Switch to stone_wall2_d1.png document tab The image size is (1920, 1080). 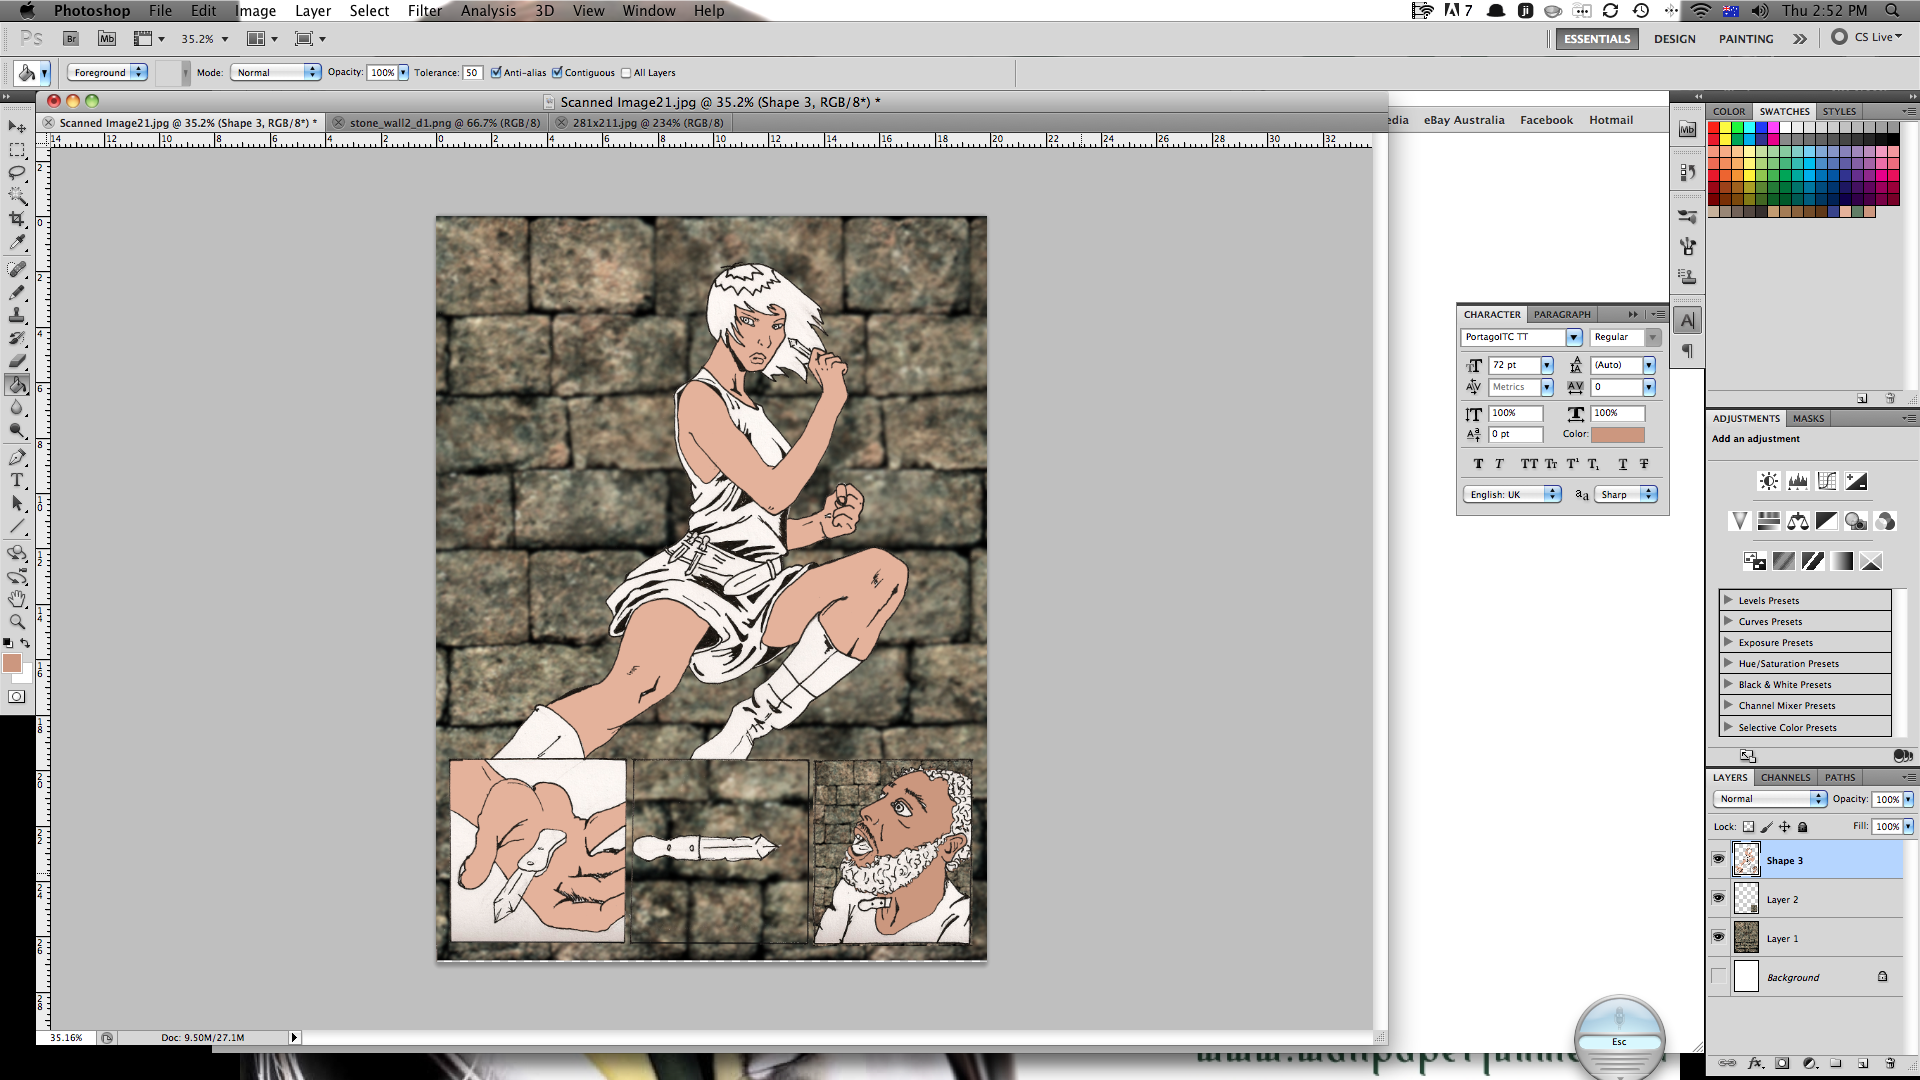(x=444, y=123)
